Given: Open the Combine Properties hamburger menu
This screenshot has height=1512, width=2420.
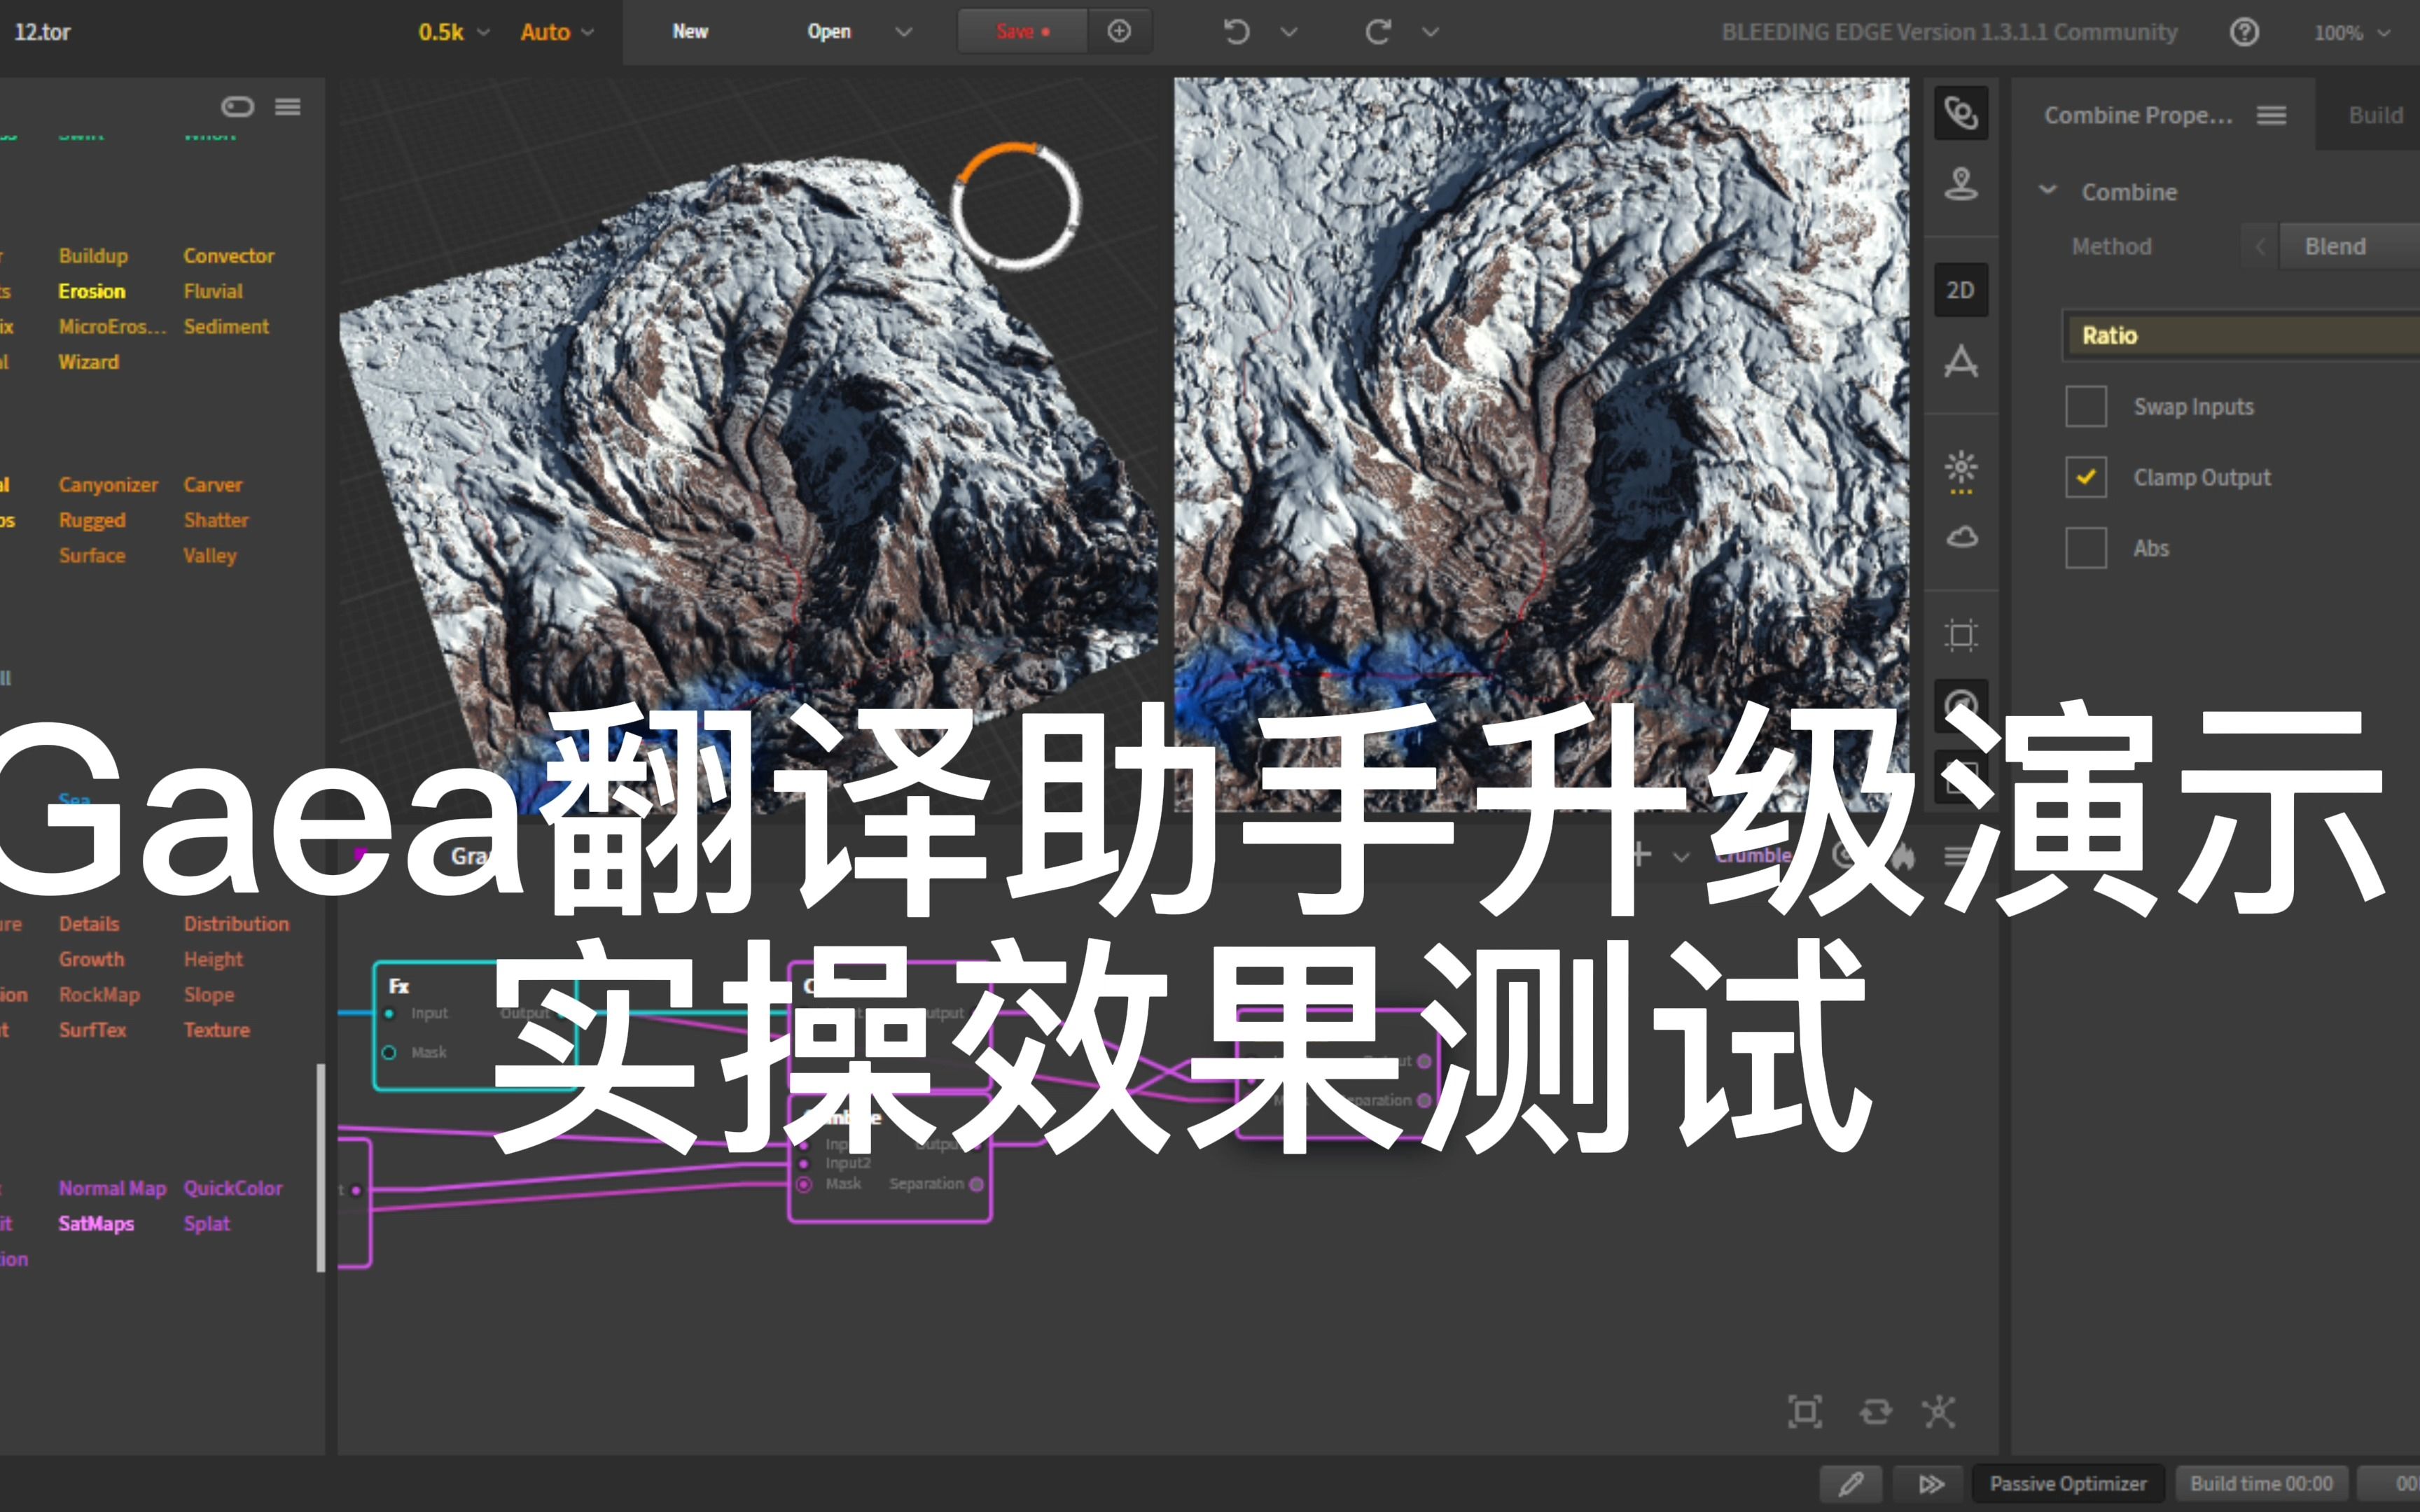Looking at the screenshot, I should (2271, 114).
